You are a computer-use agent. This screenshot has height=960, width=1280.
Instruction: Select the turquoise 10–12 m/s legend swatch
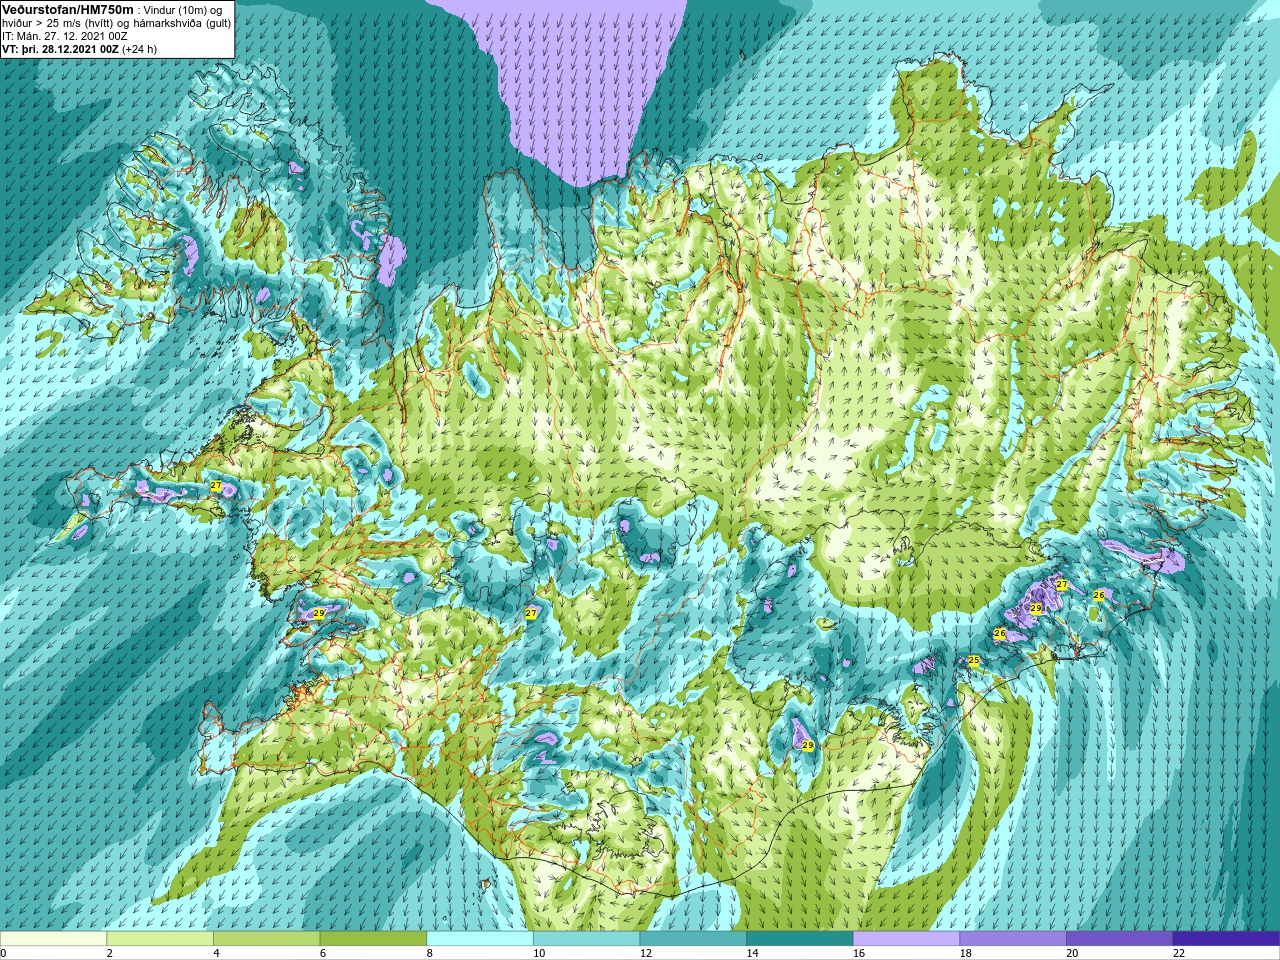(x=586, y=939)
